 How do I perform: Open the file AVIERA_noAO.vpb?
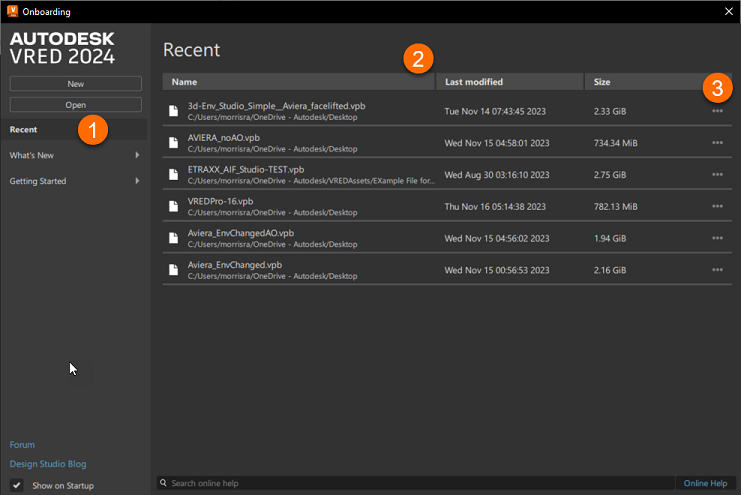pos(224,138)
